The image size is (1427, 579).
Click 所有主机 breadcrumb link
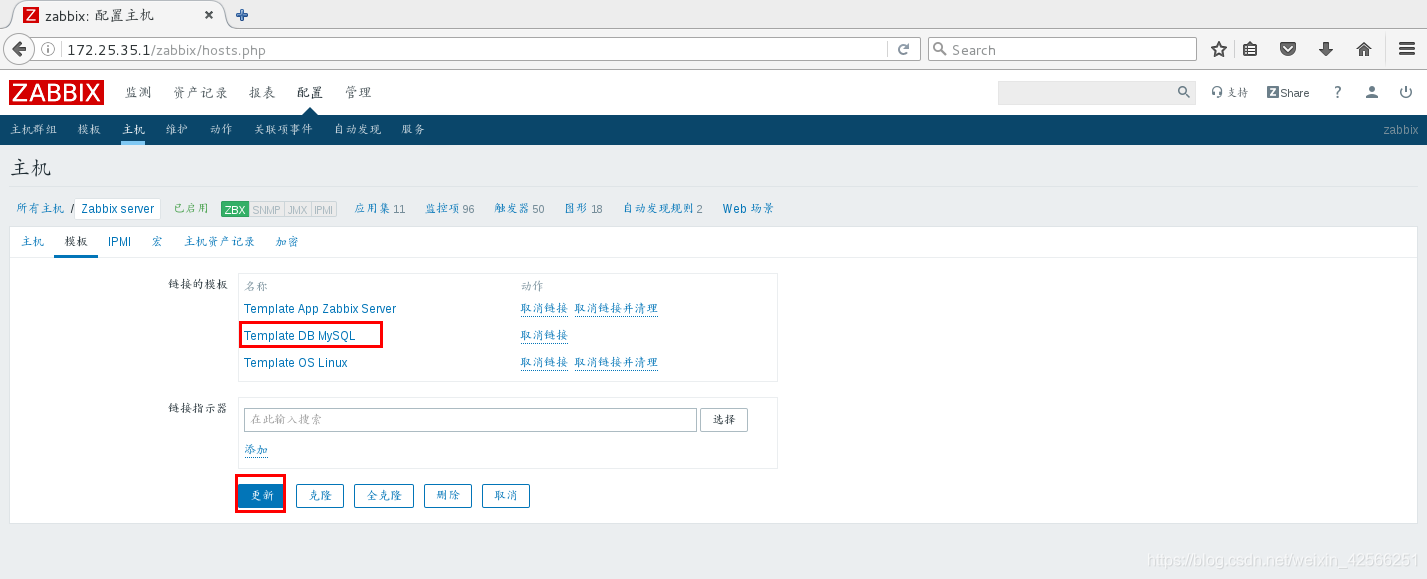pos(40,209)
